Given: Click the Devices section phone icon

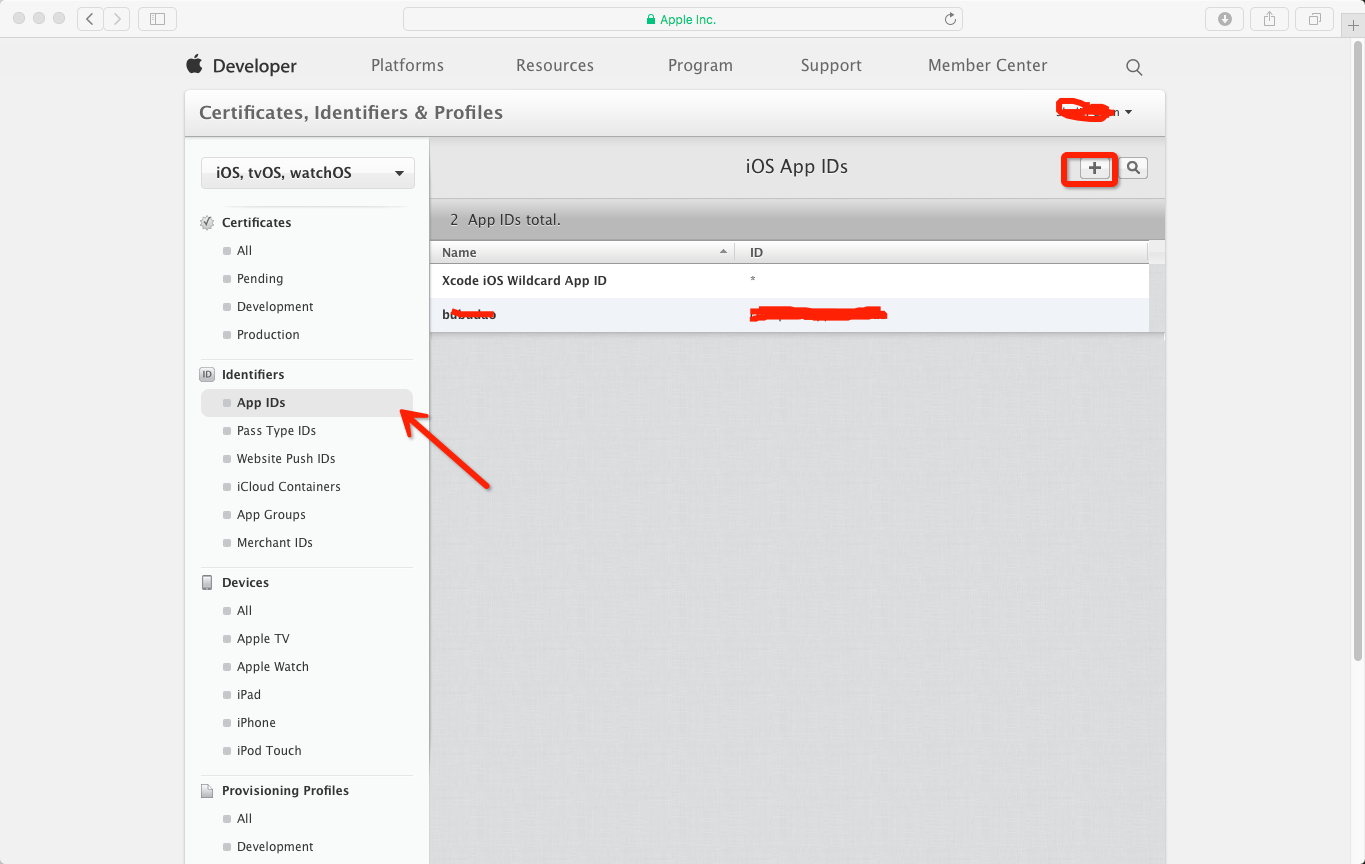Looking at the screenshot, I should (207, 583).
